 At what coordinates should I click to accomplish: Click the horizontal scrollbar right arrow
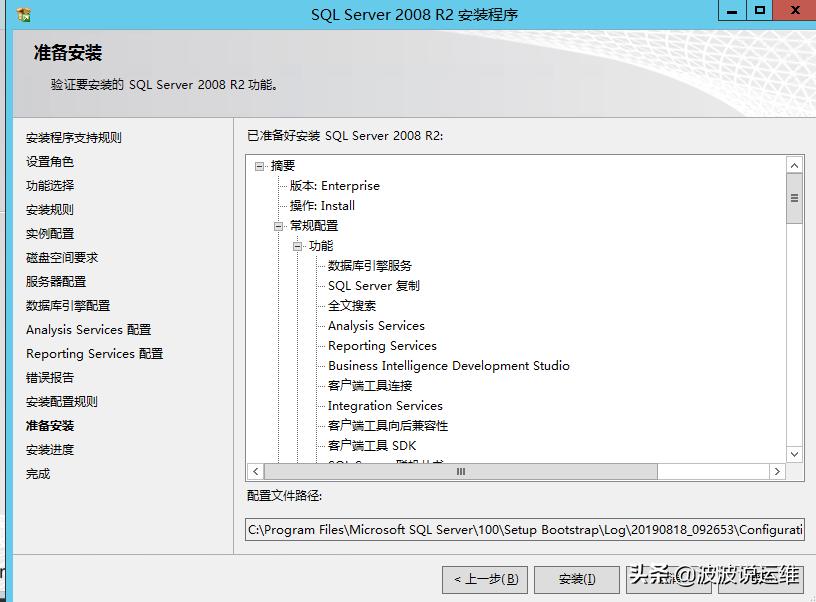(778, 471)
